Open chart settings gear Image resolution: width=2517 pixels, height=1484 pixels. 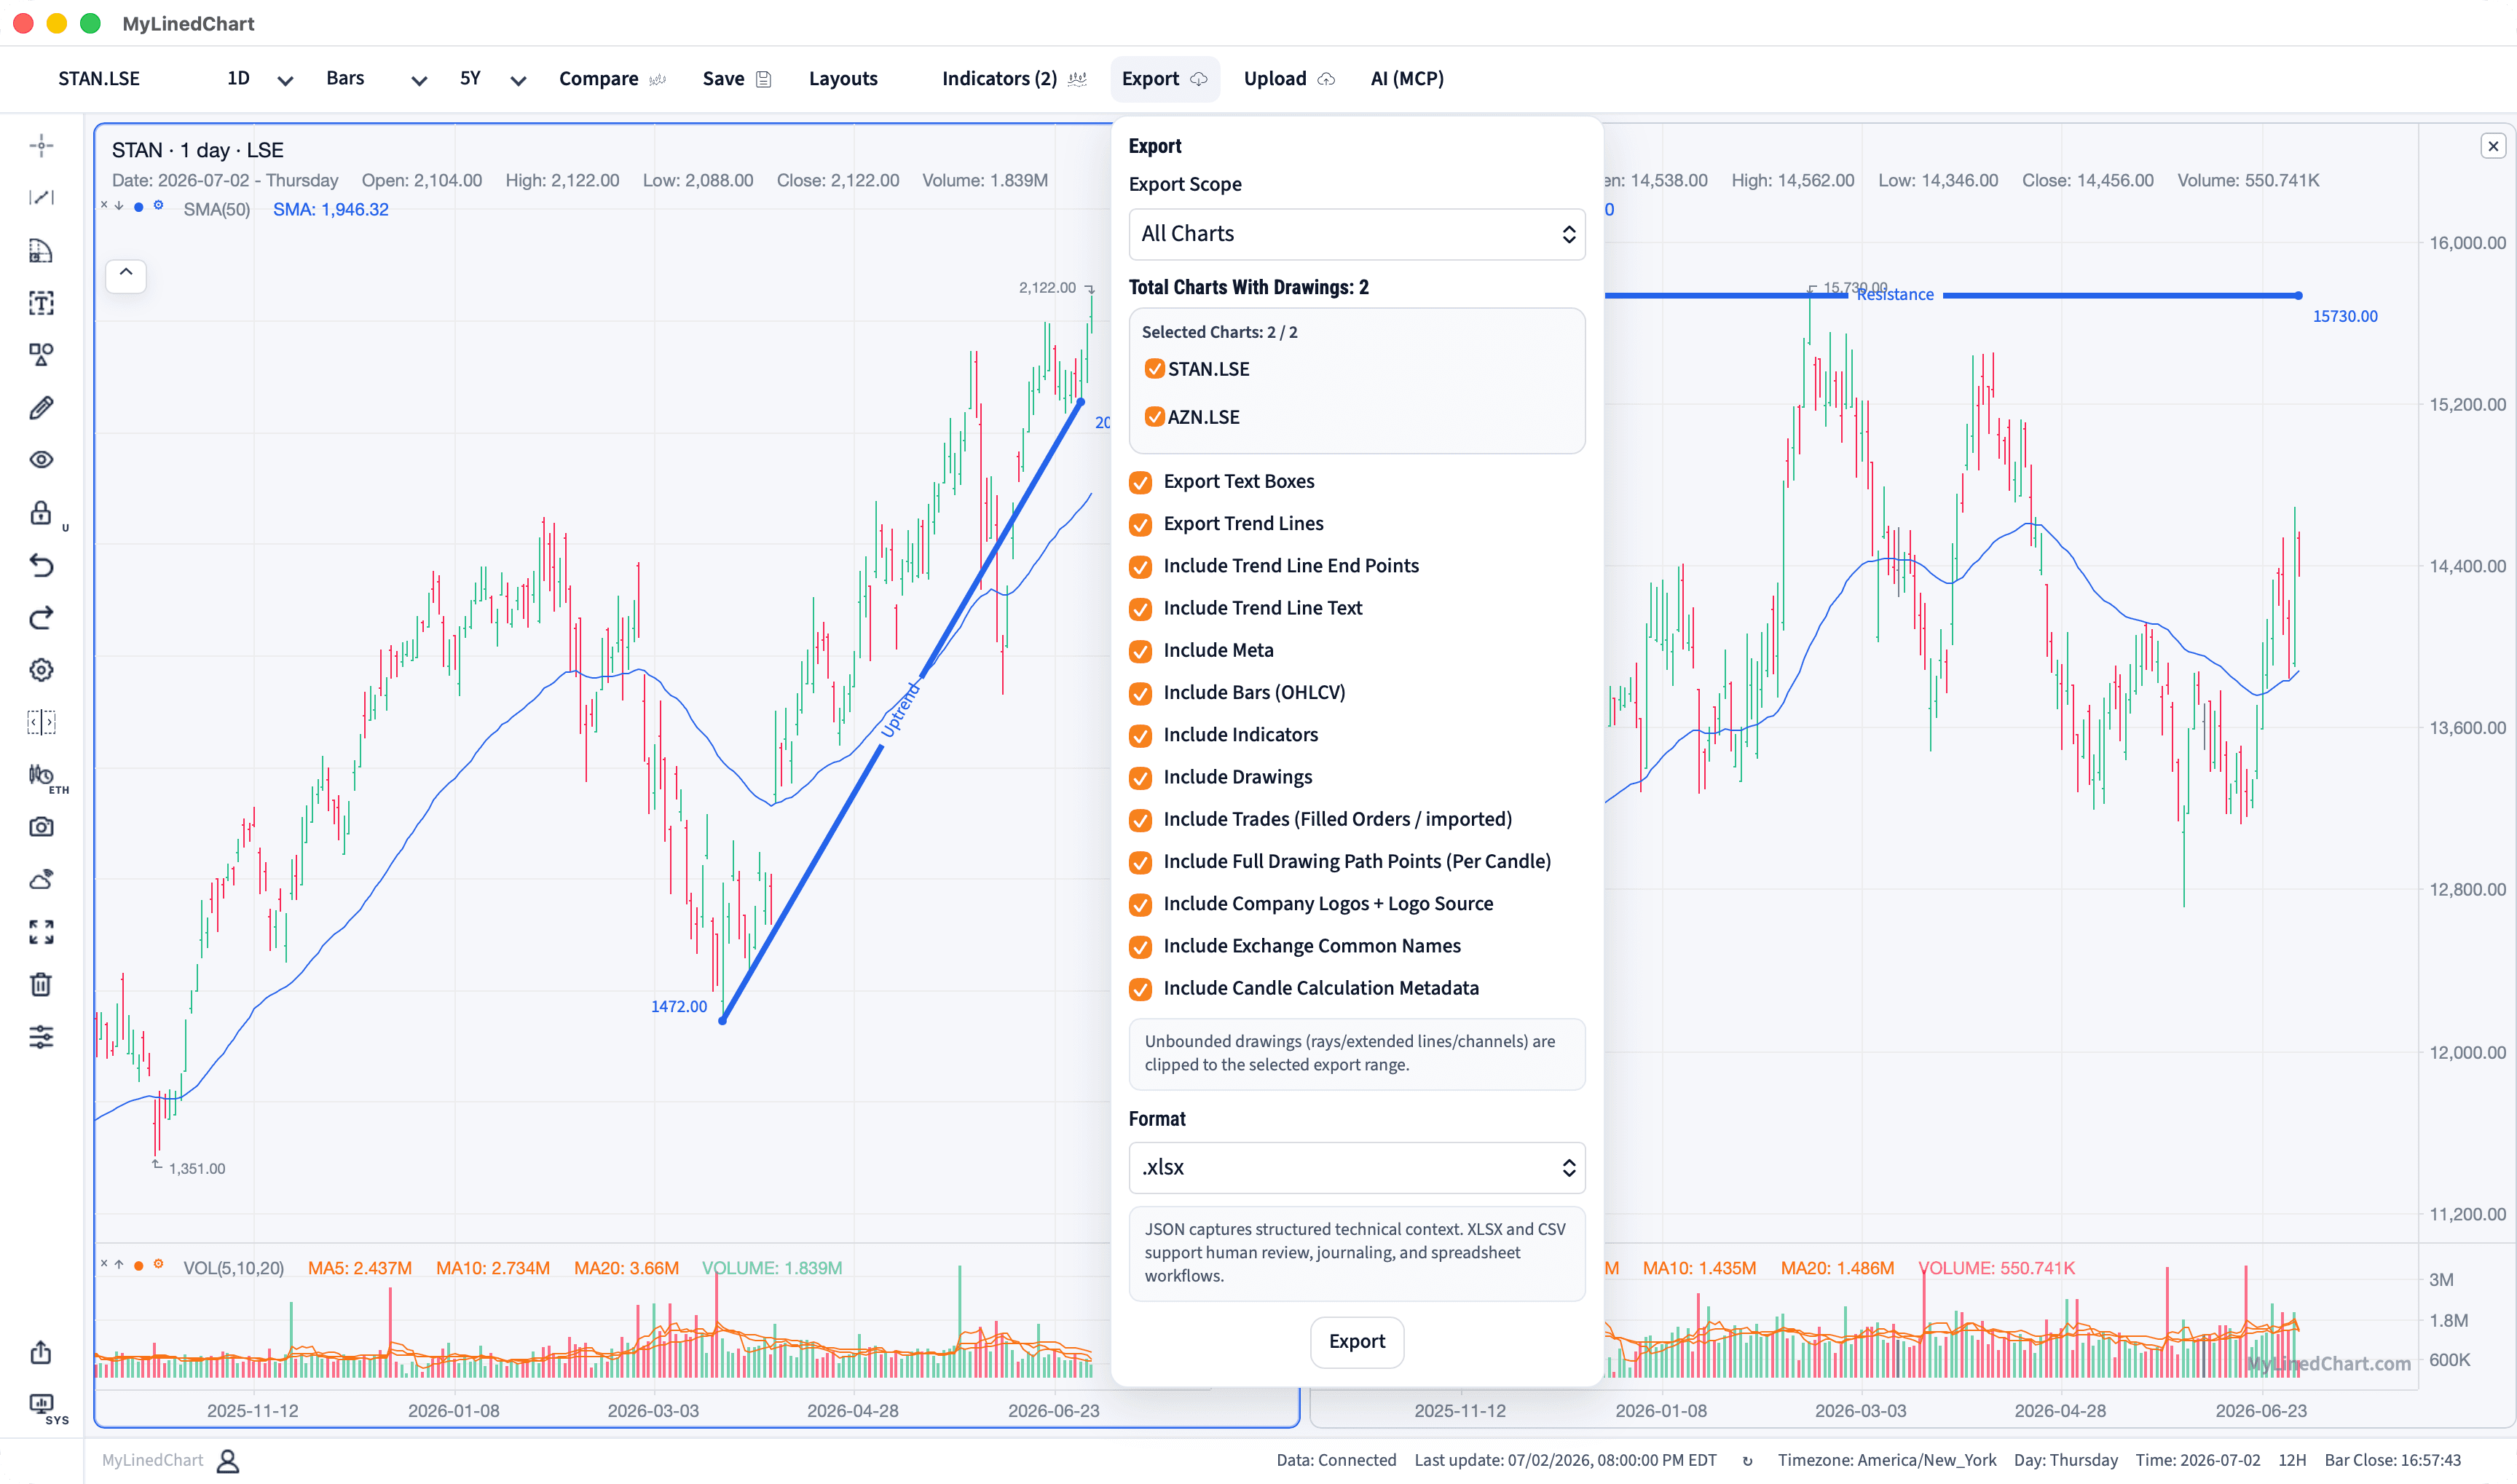[41, 670]
